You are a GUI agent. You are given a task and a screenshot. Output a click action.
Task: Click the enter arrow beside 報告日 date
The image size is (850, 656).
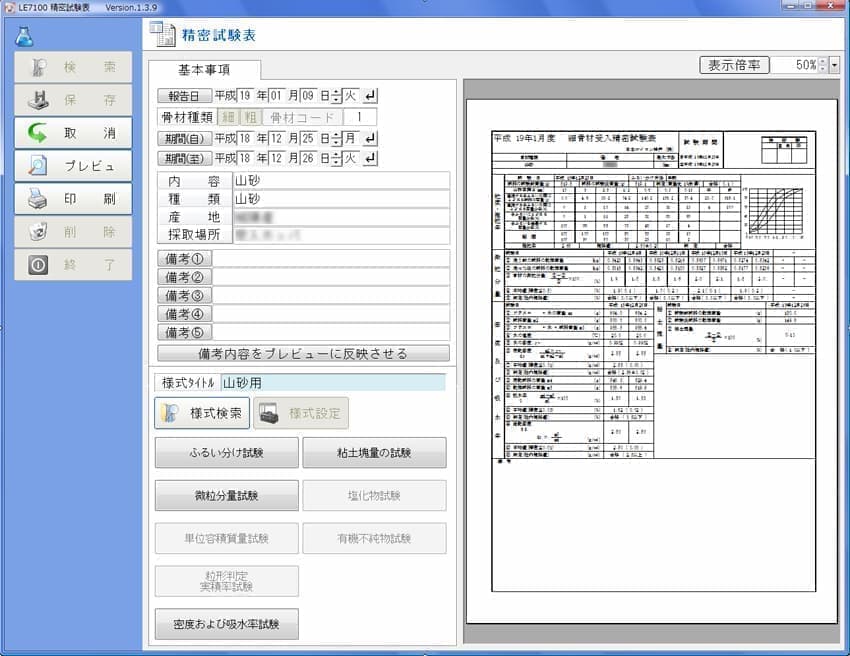pos(371,96)
